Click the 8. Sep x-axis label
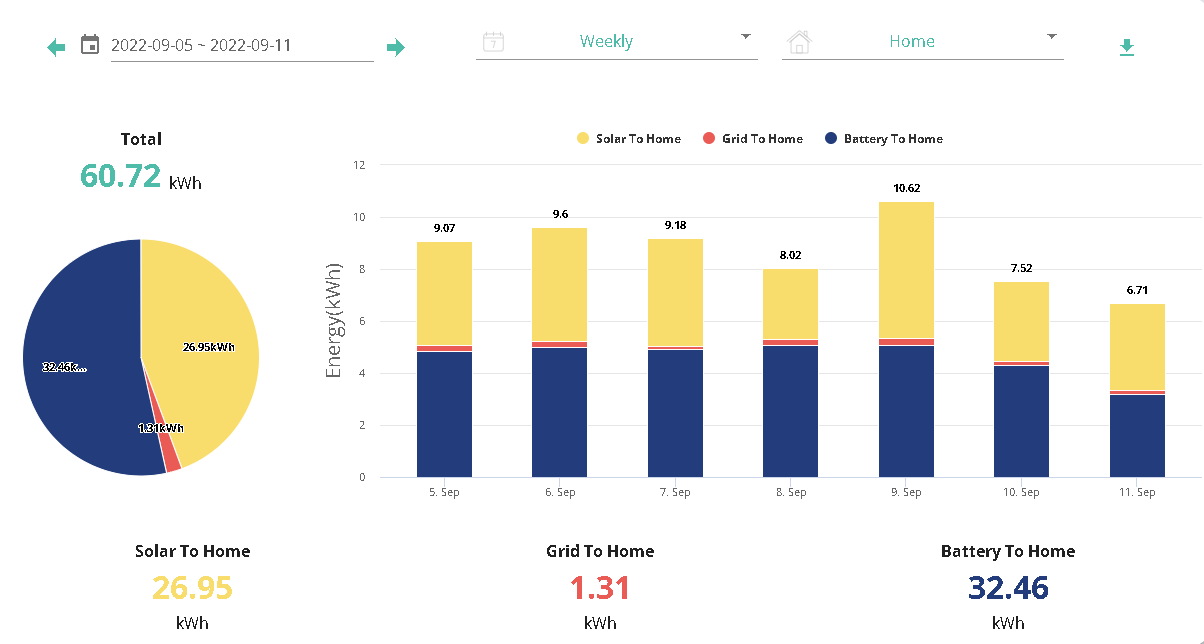Viewport: 1204px width, 644px height. coord(791,493)
